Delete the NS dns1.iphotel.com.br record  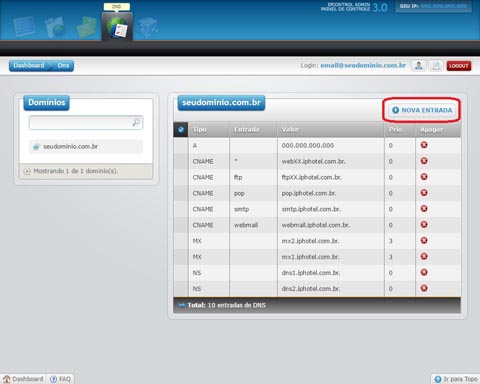pyautogui.click(x=424, y=272)
